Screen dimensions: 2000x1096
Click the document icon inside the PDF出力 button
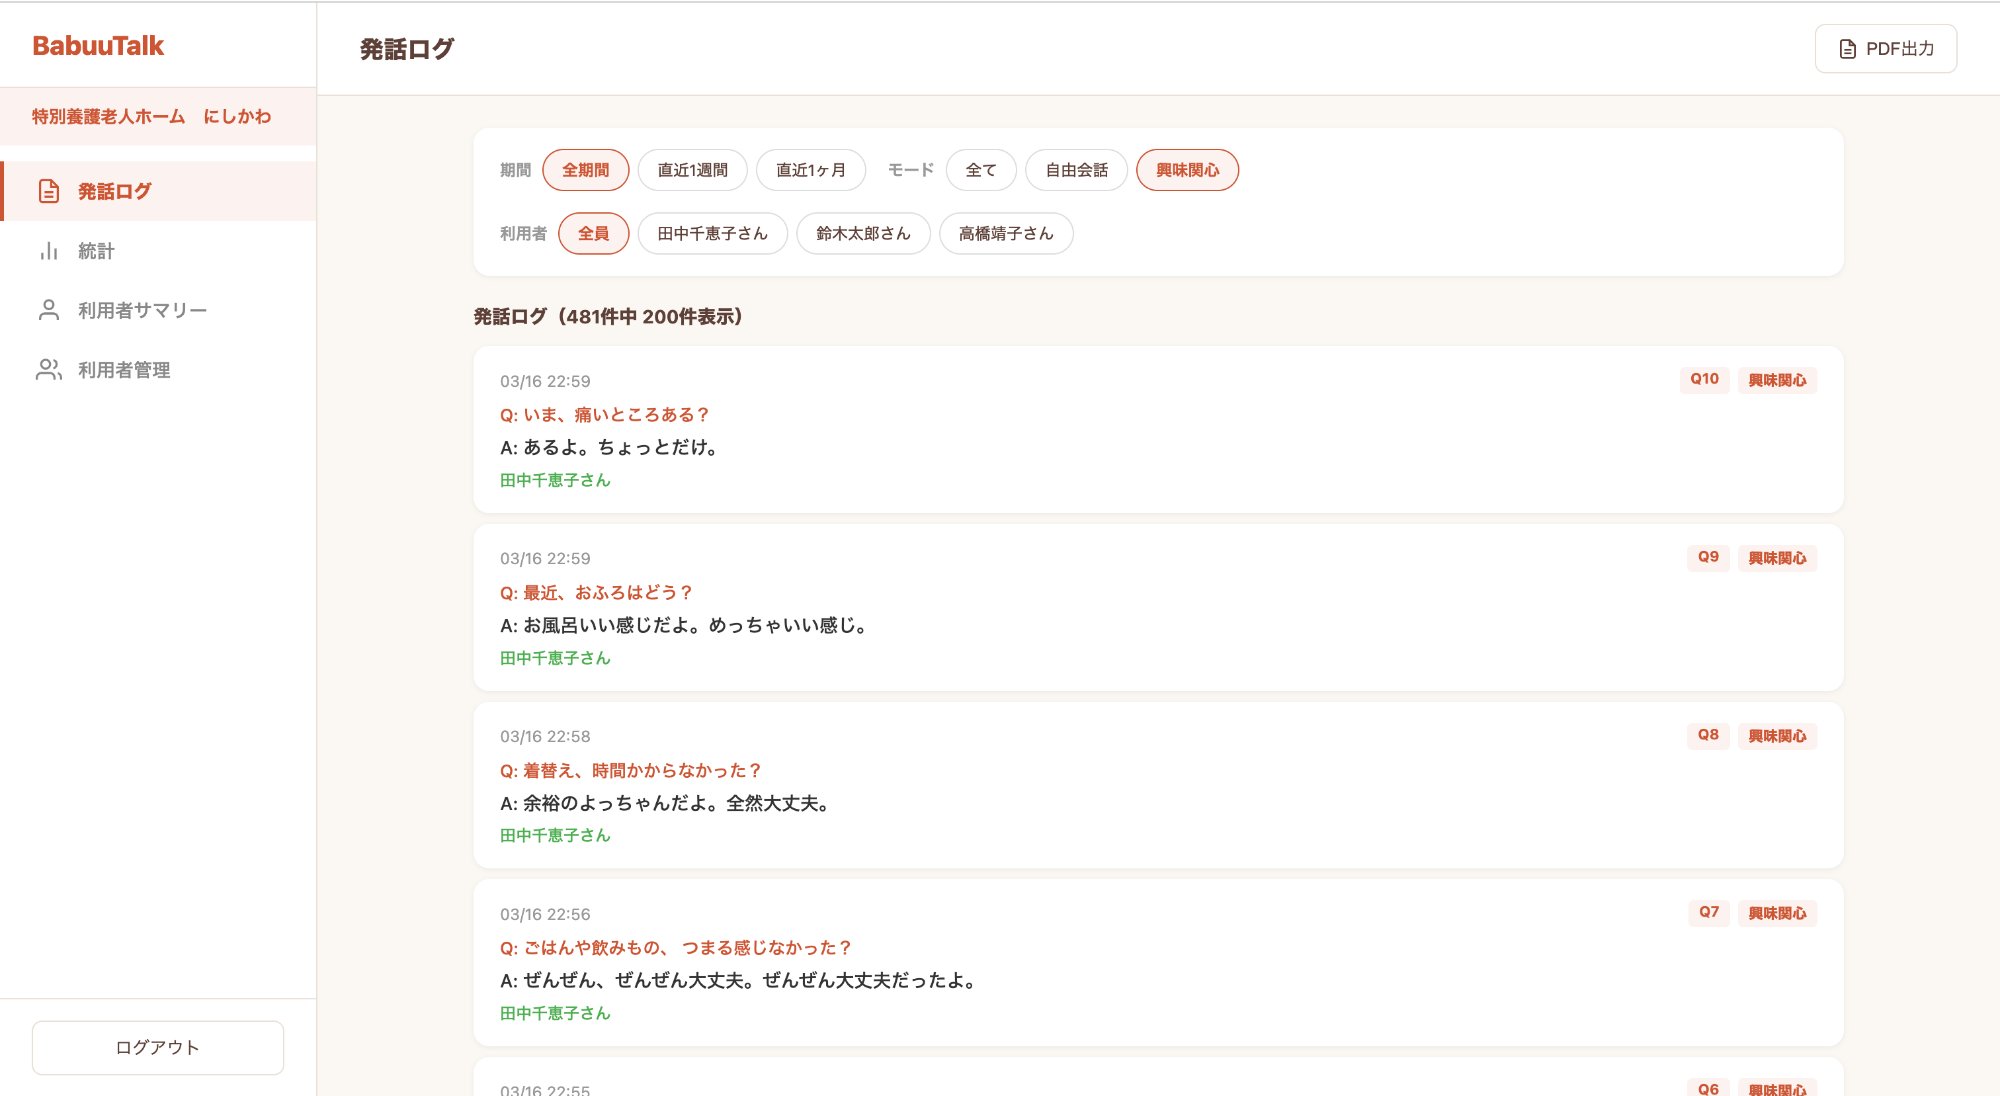pos(1848,46)
